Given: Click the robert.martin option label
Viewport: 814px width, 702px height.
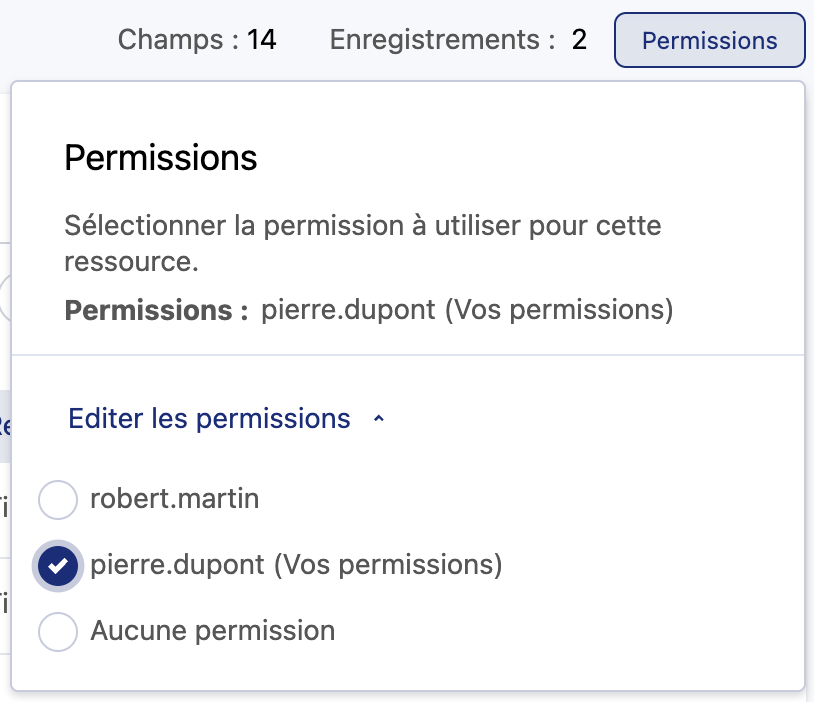Looking at the screenshot, I should (174, 498).
